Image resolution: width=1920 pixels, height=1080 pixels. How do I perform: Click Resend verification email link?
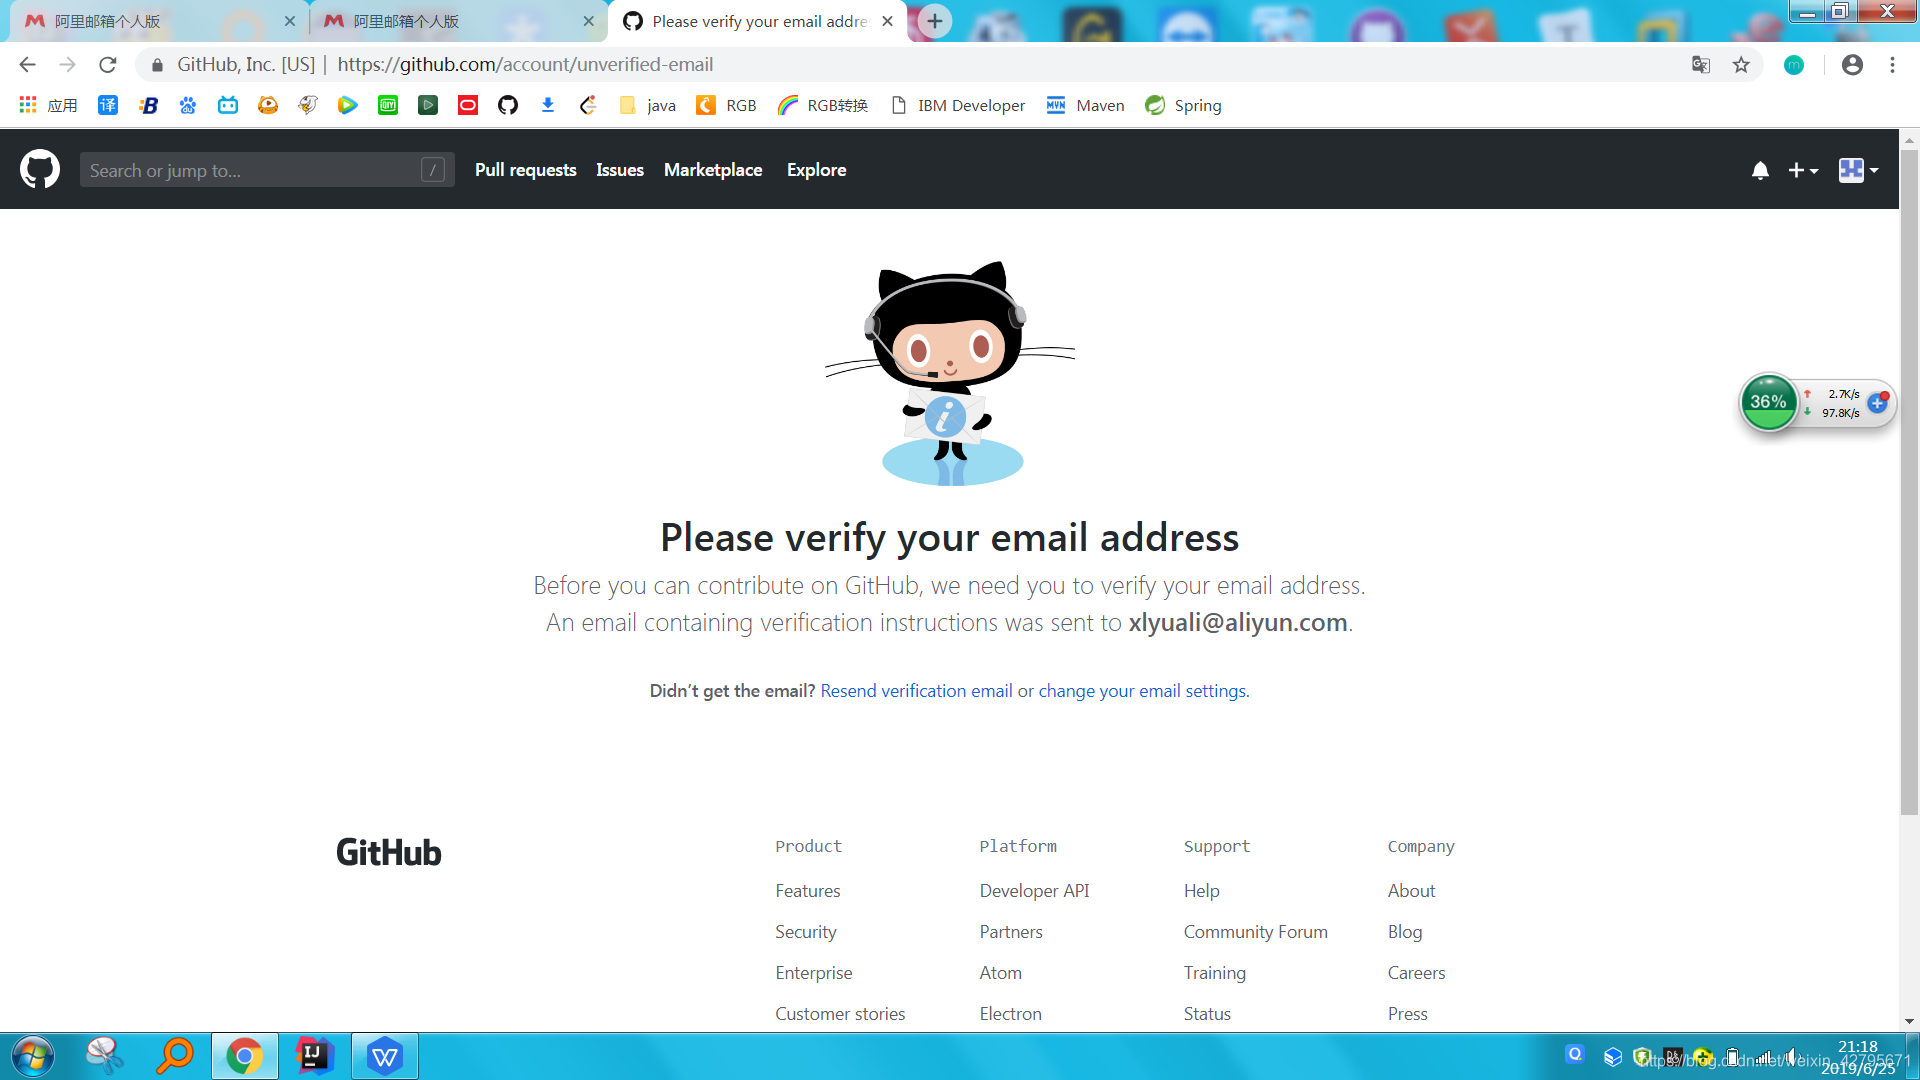coord(916,691)
